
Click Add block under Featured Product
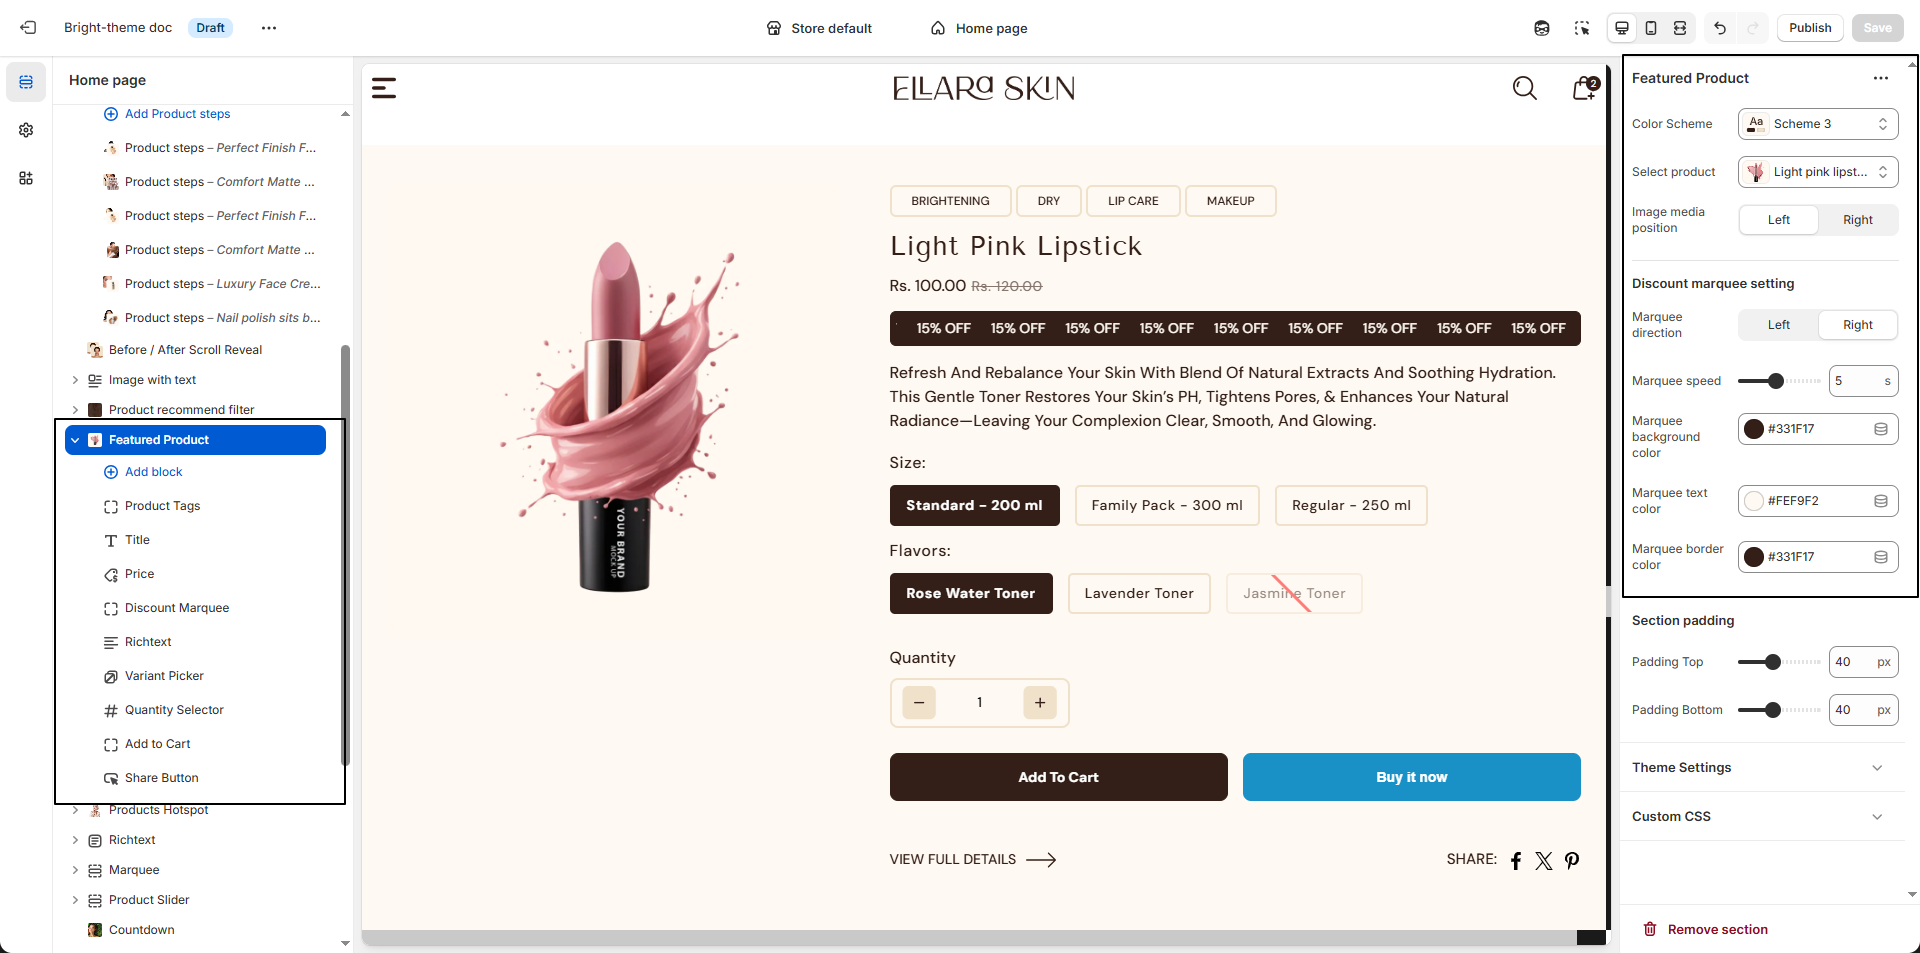143,472
